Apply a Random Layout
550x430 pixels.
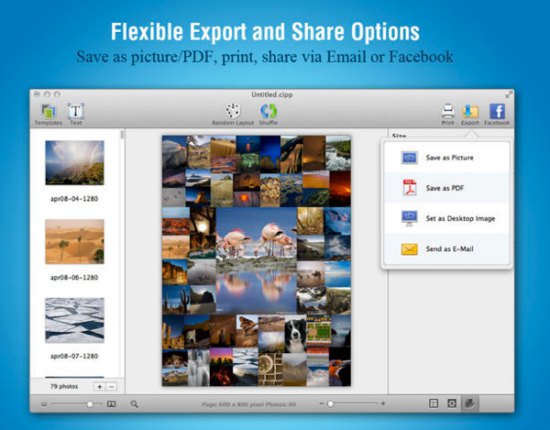(x=233, y=114)
